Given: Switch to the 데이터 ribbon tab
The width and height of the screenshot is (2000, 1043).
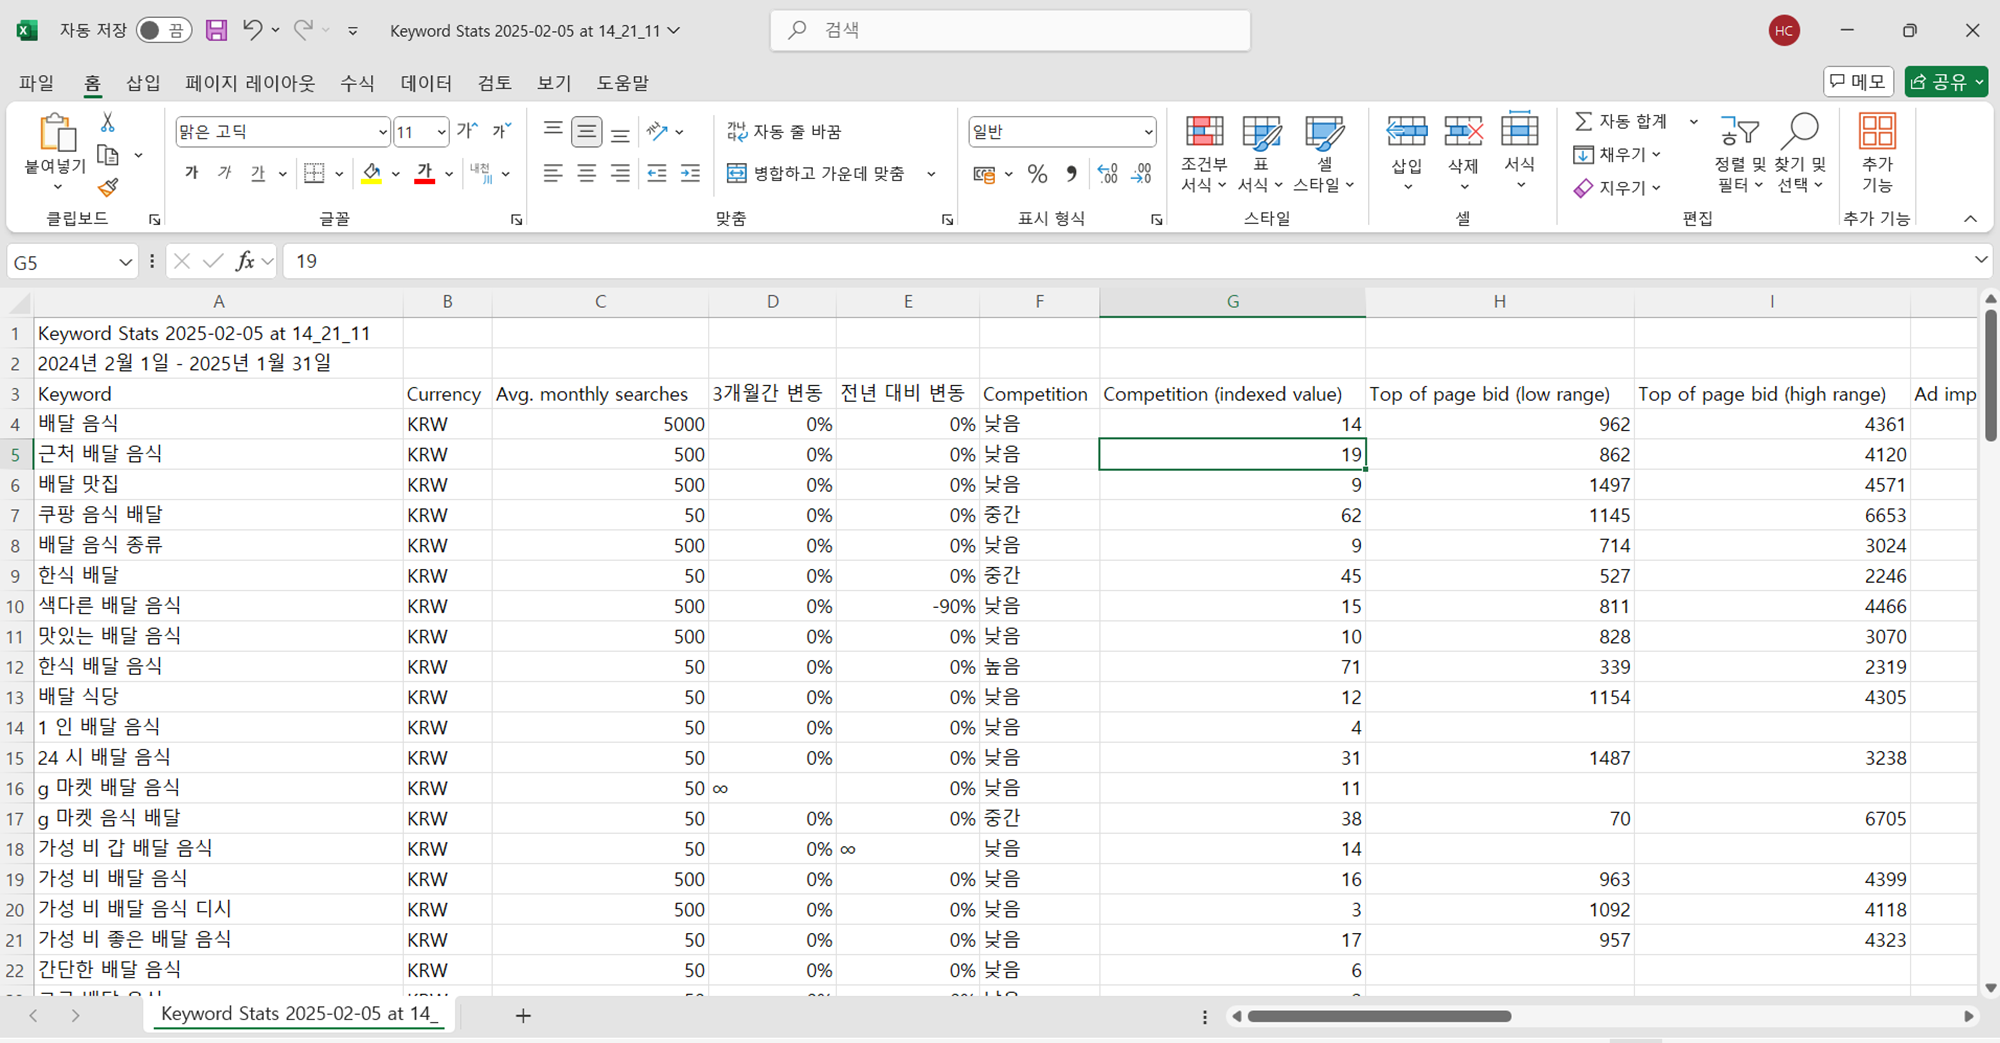Looking at the screenshot, I should click(x=426, y=83).
